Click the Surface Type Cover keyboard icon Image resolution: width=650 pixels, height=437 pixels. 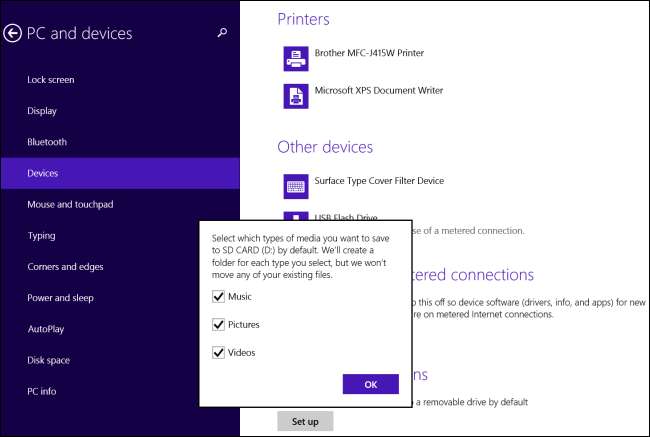coord(296,185)
